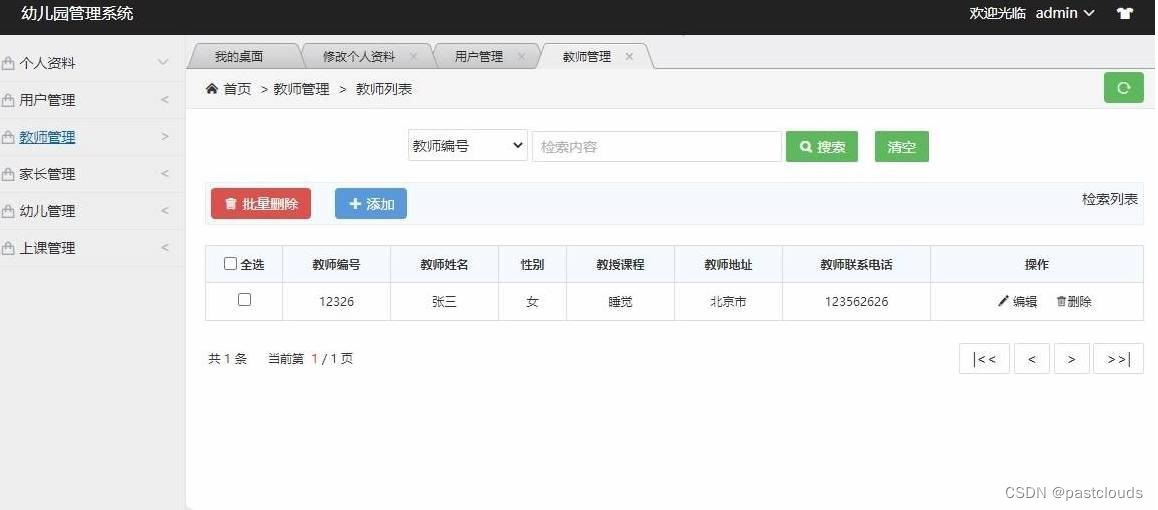Select the 教师管理 tab

tap(587, 56)
